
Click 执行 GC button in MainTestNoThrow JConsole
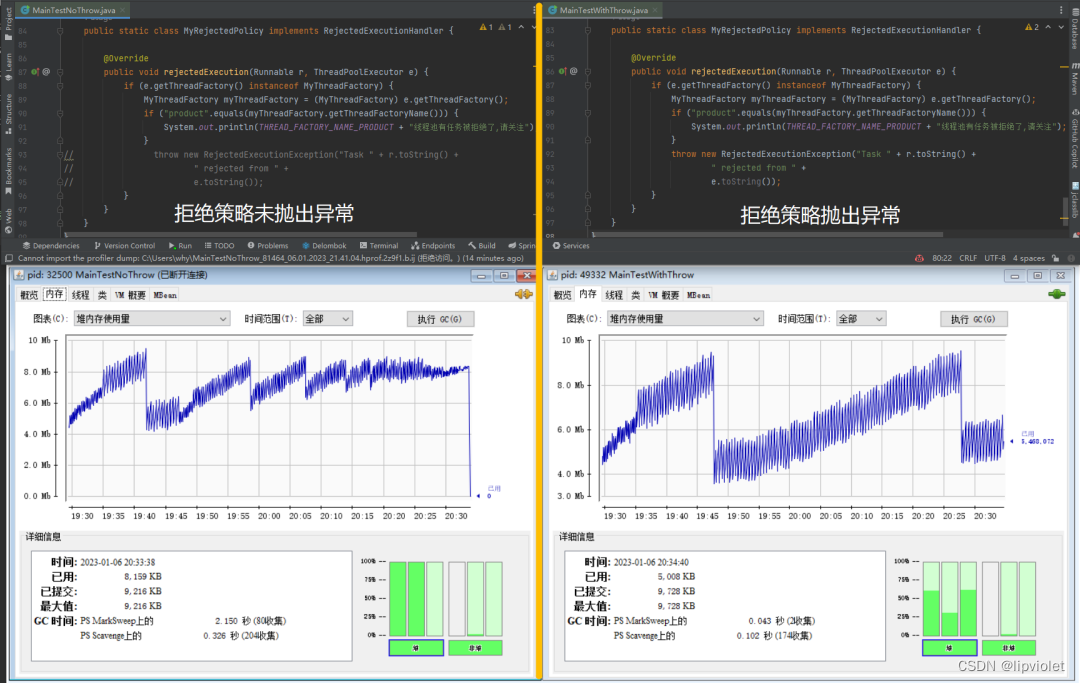click(x=440, y=319)
